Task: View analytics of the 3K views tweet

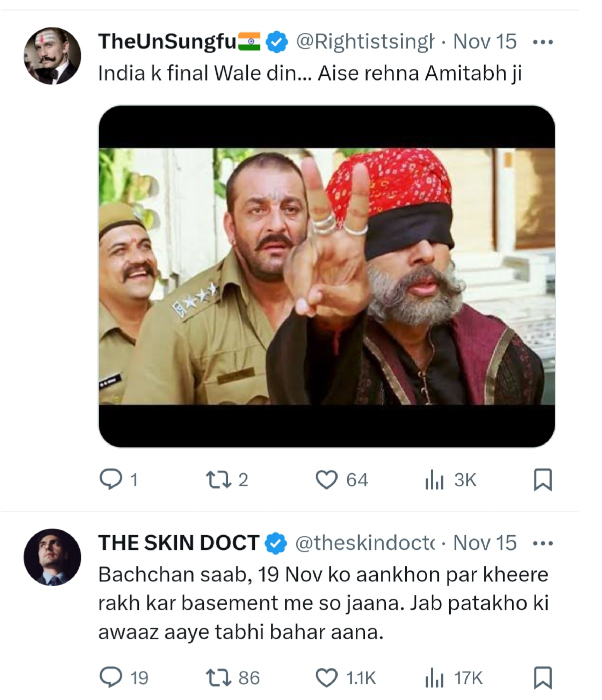Action: coord(435,480)
